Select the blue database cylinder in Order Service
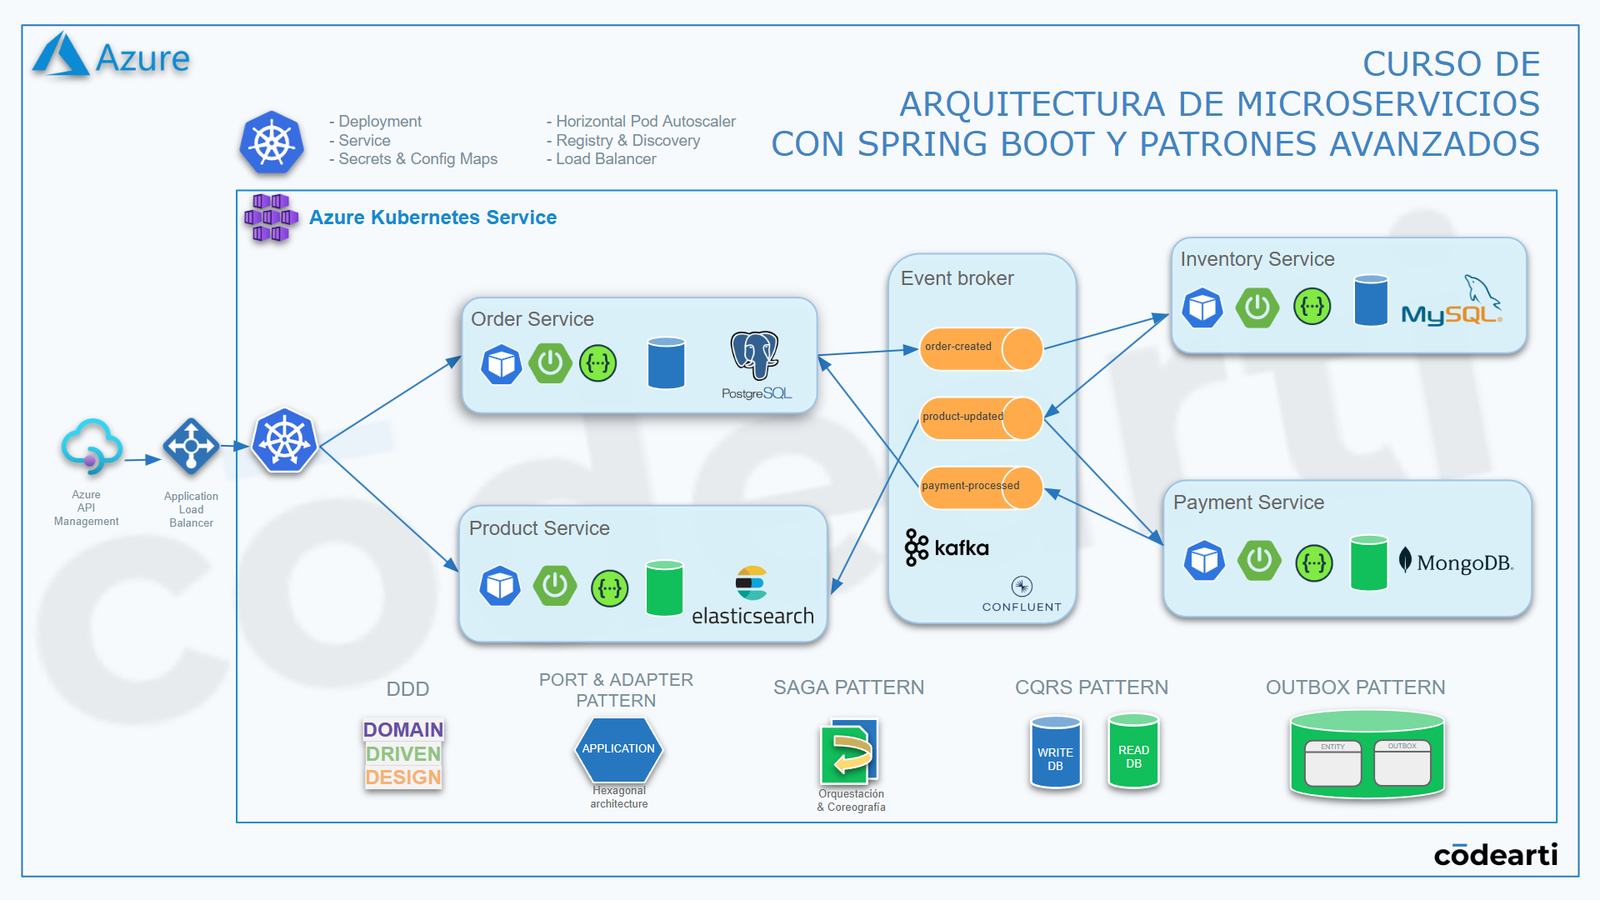Screen dimensions: 1600x900 click(666, 362)
